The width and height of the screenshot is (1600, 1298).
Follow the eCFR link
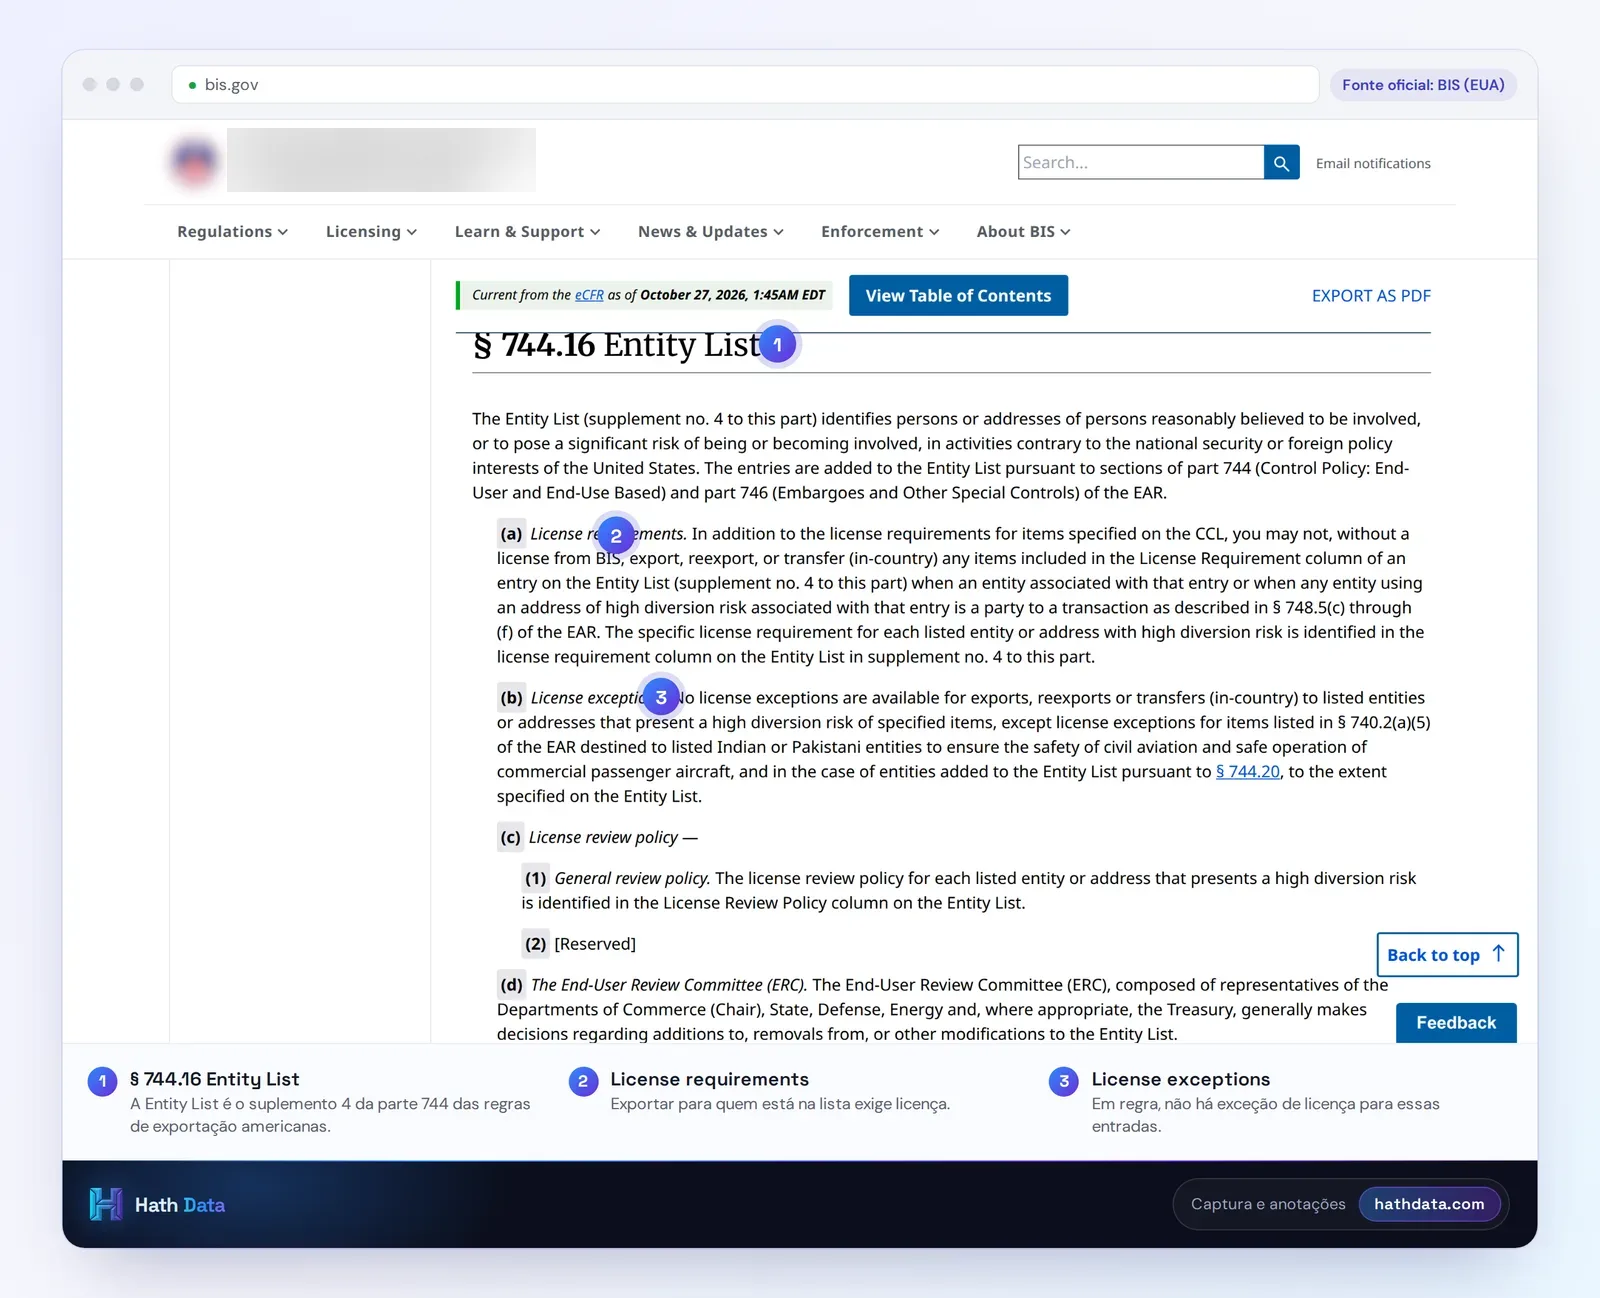tap(589, 295)
